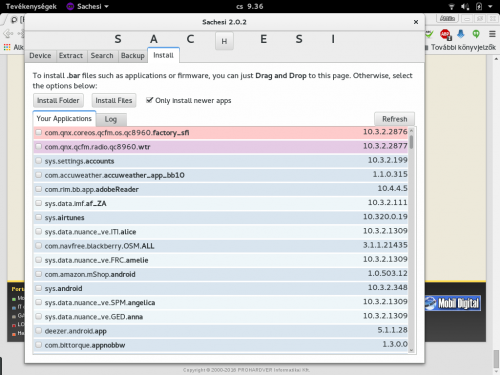Click version 10.3.2.2876 text

[x=385, y=132]
